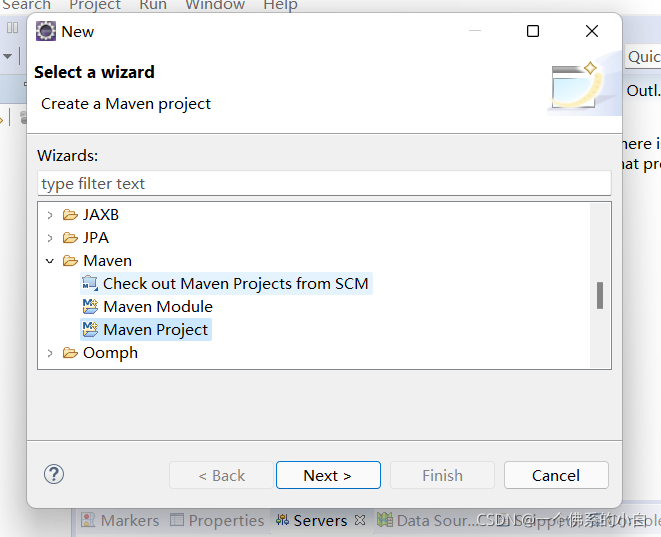Viewport: 661px width, 537px height.
Task: Click the Cancel button
Action: [556, 475]
